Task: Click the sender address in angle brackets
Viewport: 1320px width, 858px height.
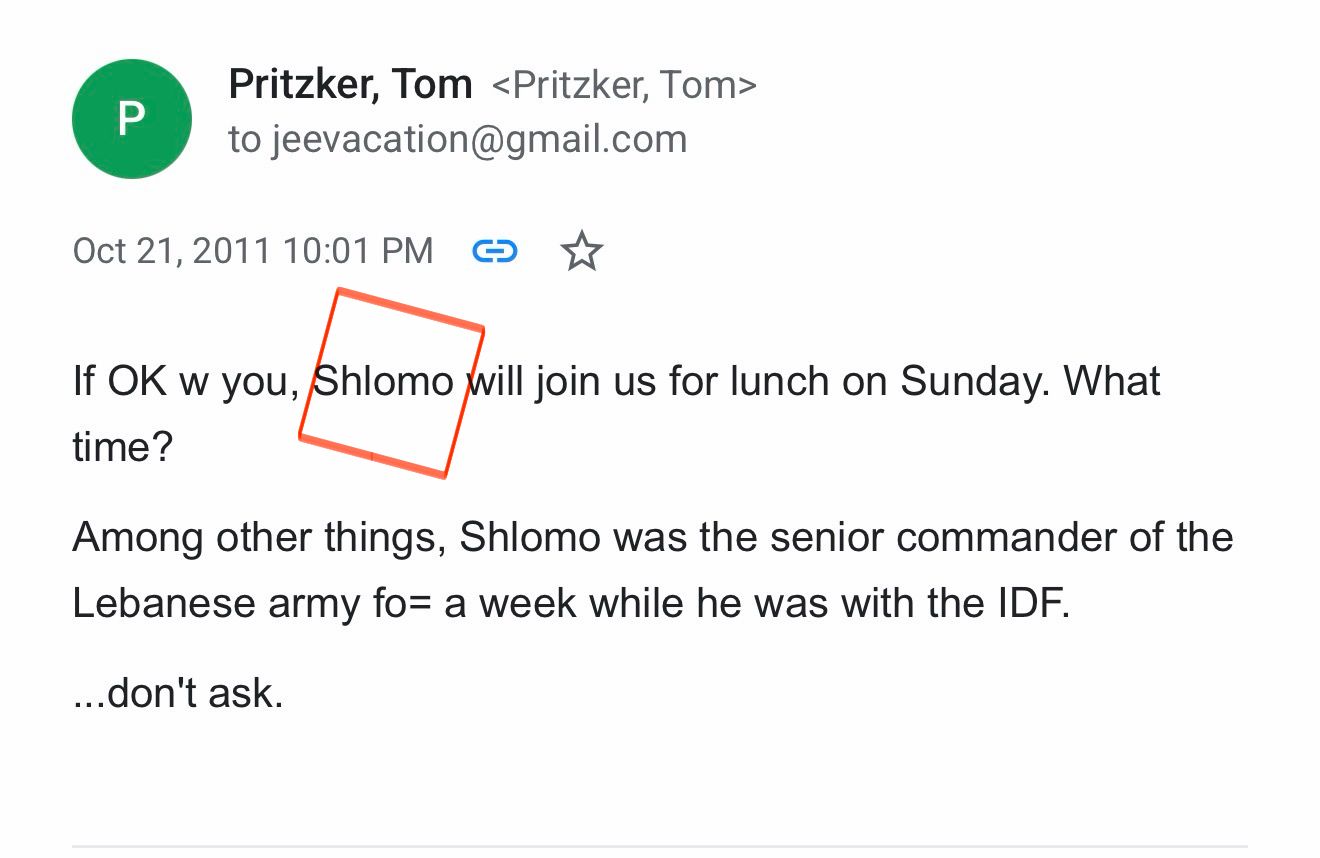Action: click(624, 85)
